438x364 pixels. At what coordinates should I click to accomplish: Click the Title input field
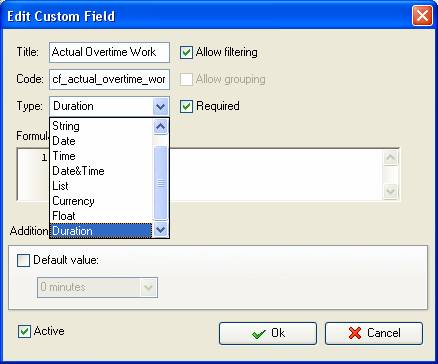pyautogui.click(x=109, y=52)
